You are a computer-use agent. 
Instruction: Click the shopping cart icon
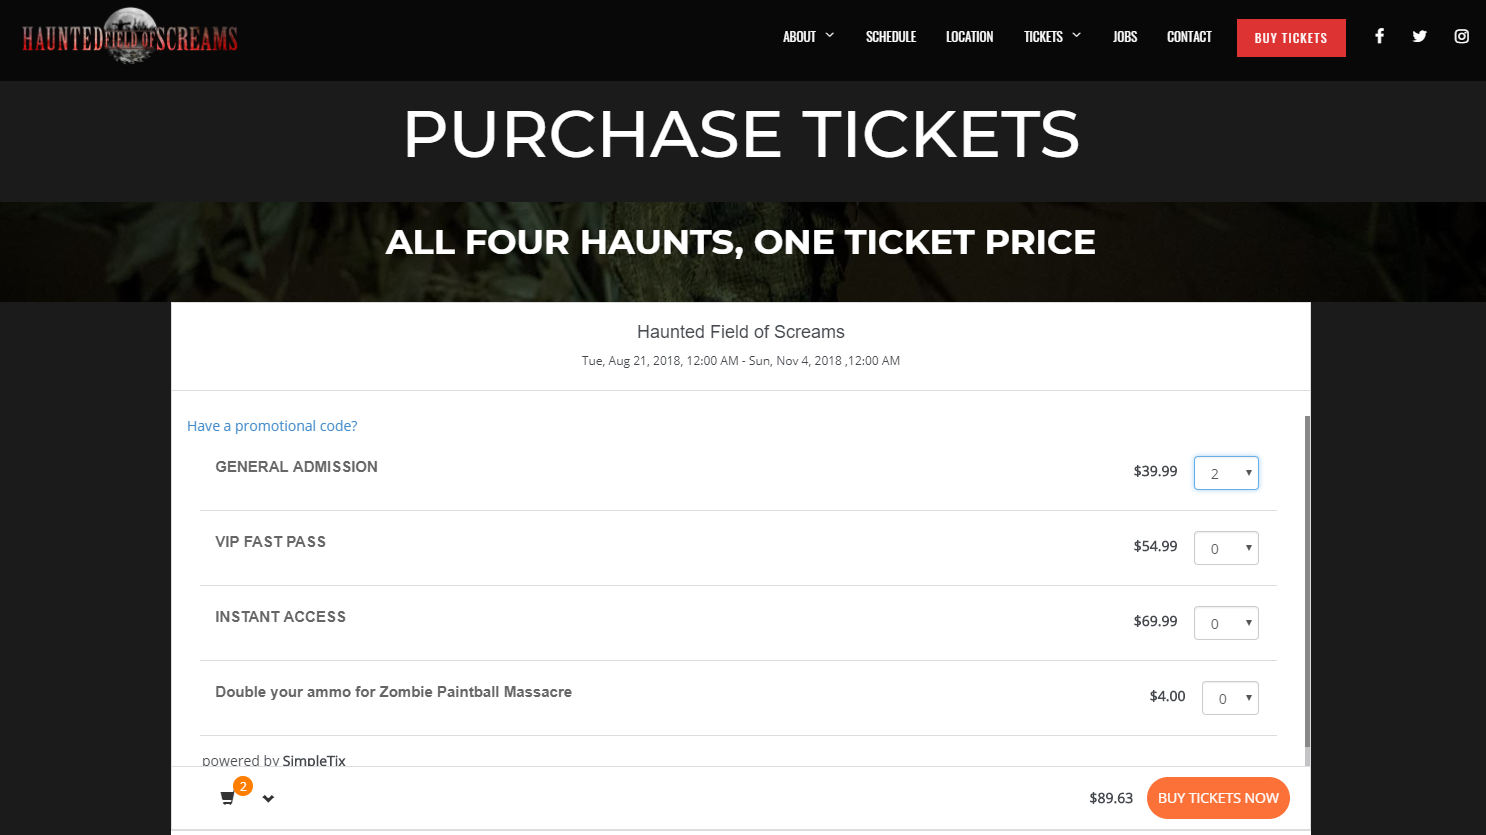228,798
